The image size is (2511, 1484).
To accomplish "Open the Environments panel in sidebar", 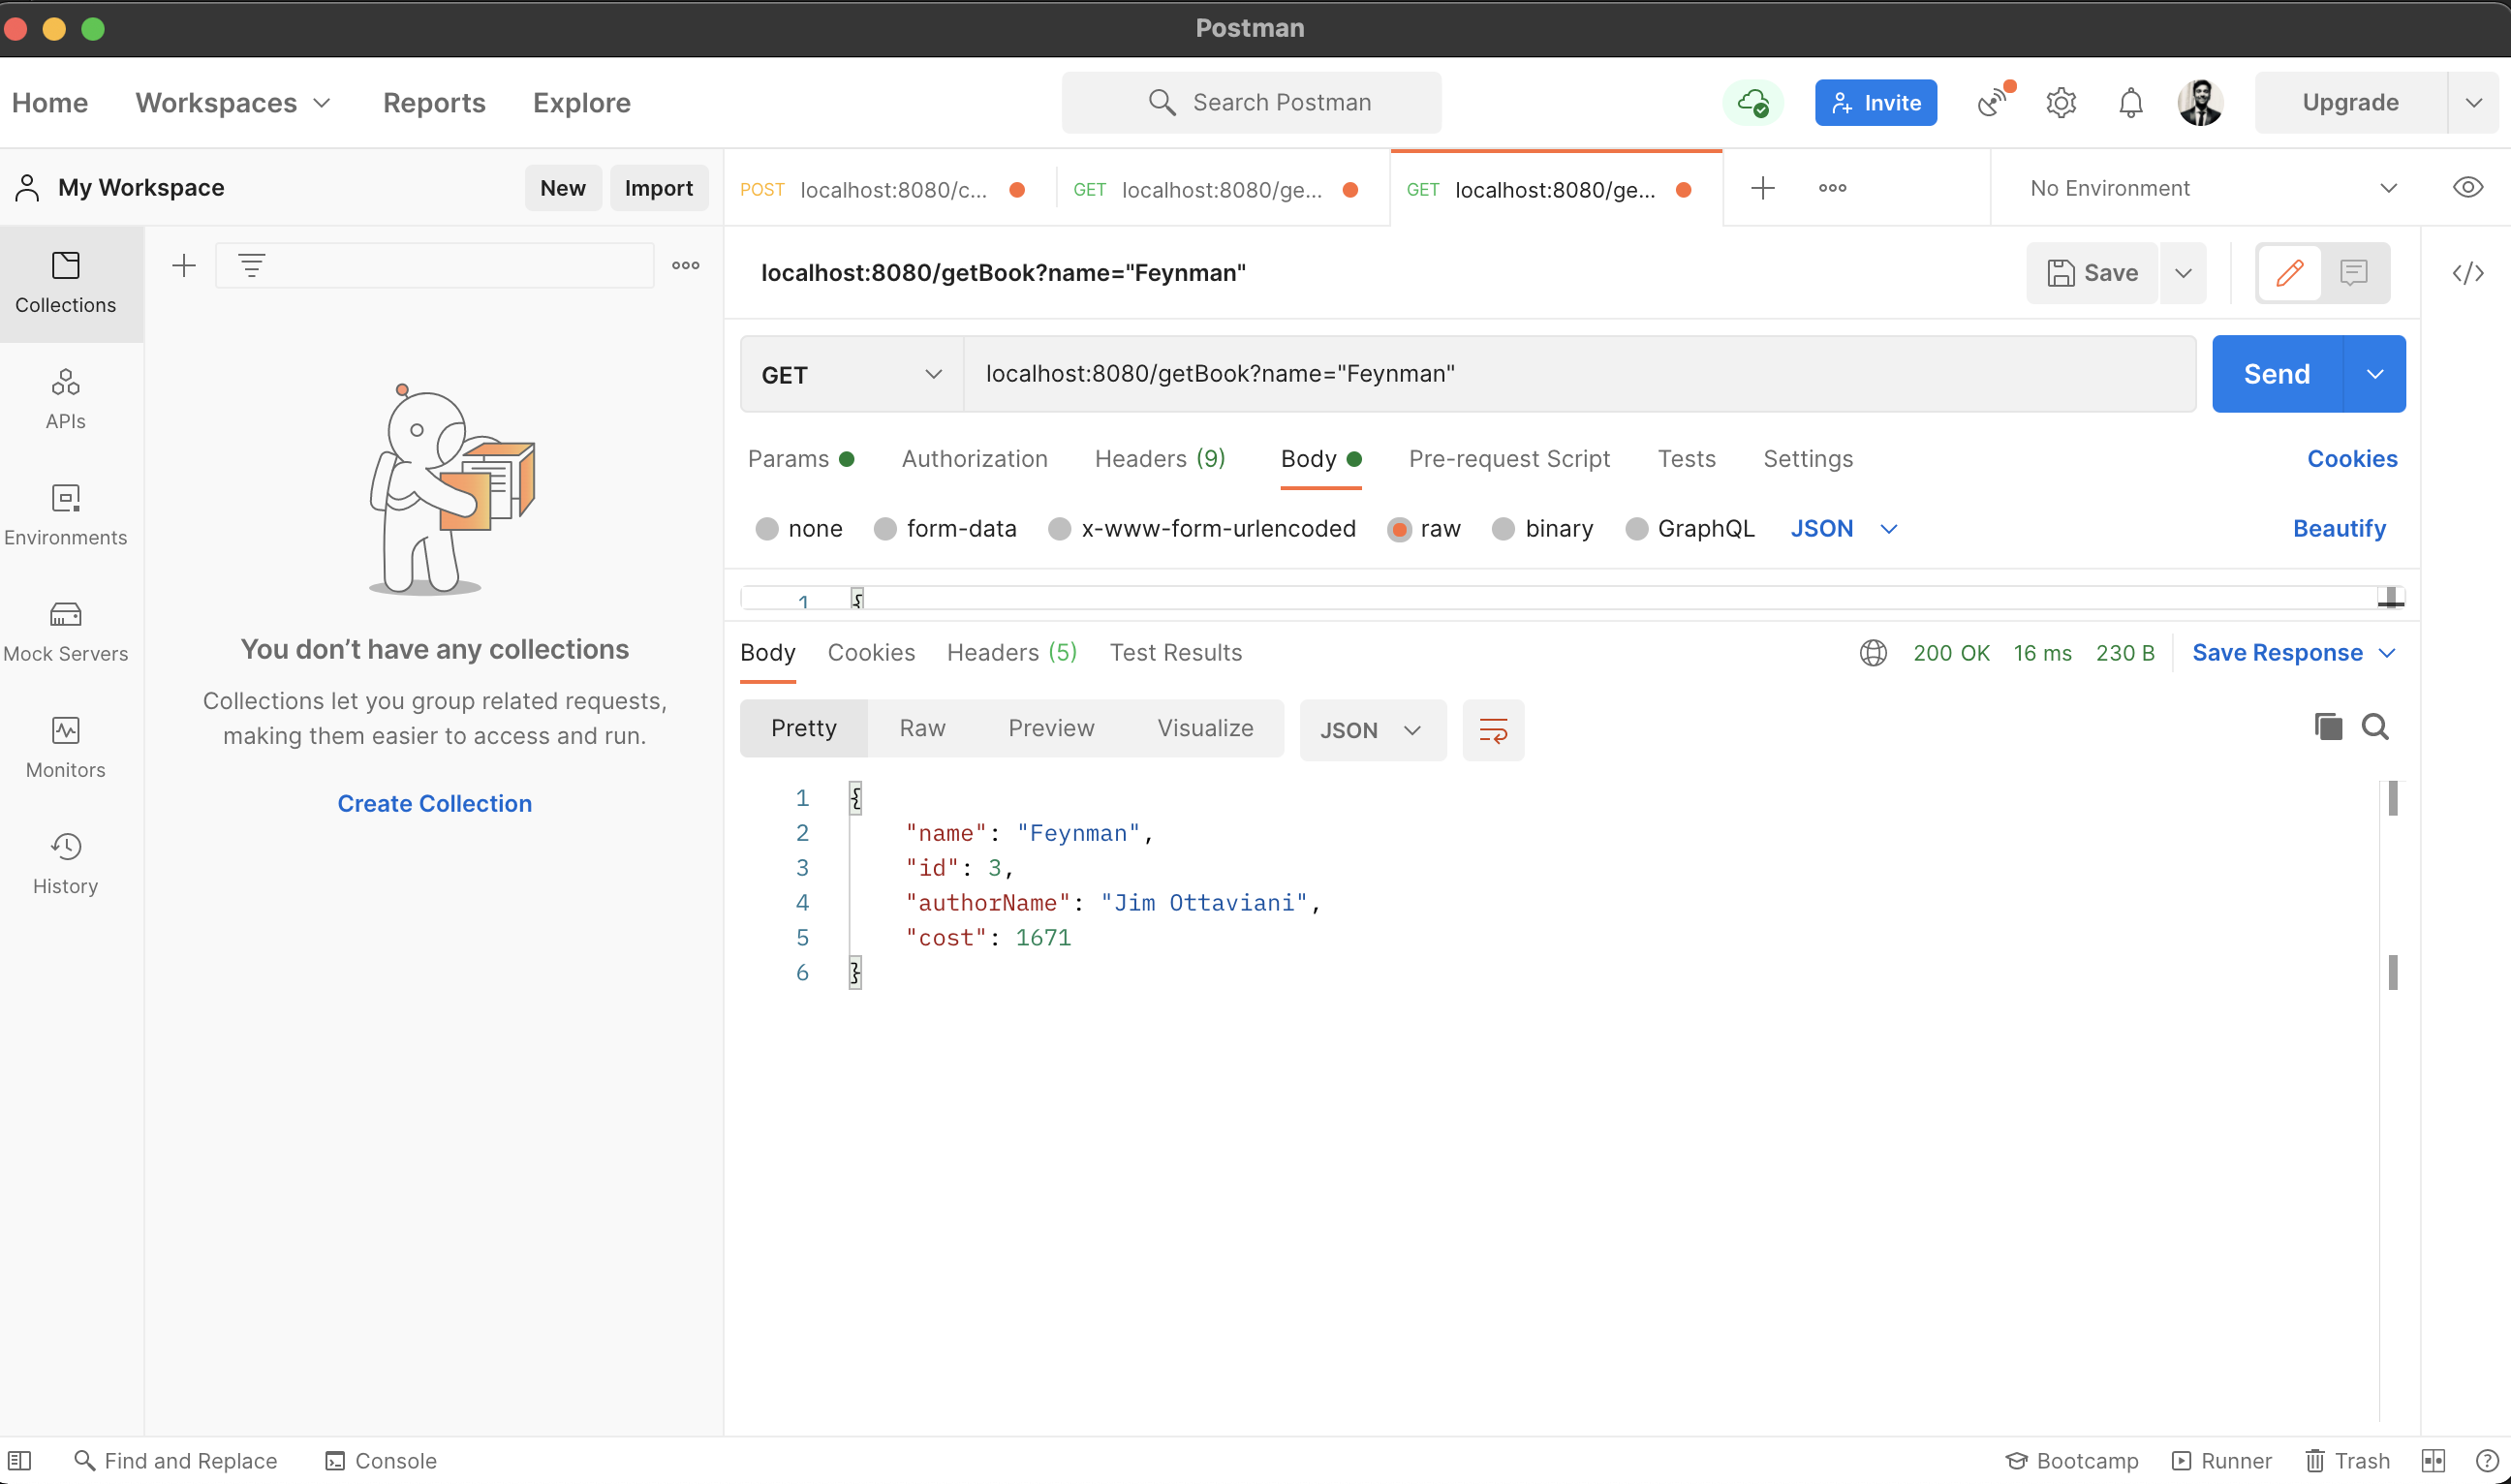I will [x=65, y=514].
